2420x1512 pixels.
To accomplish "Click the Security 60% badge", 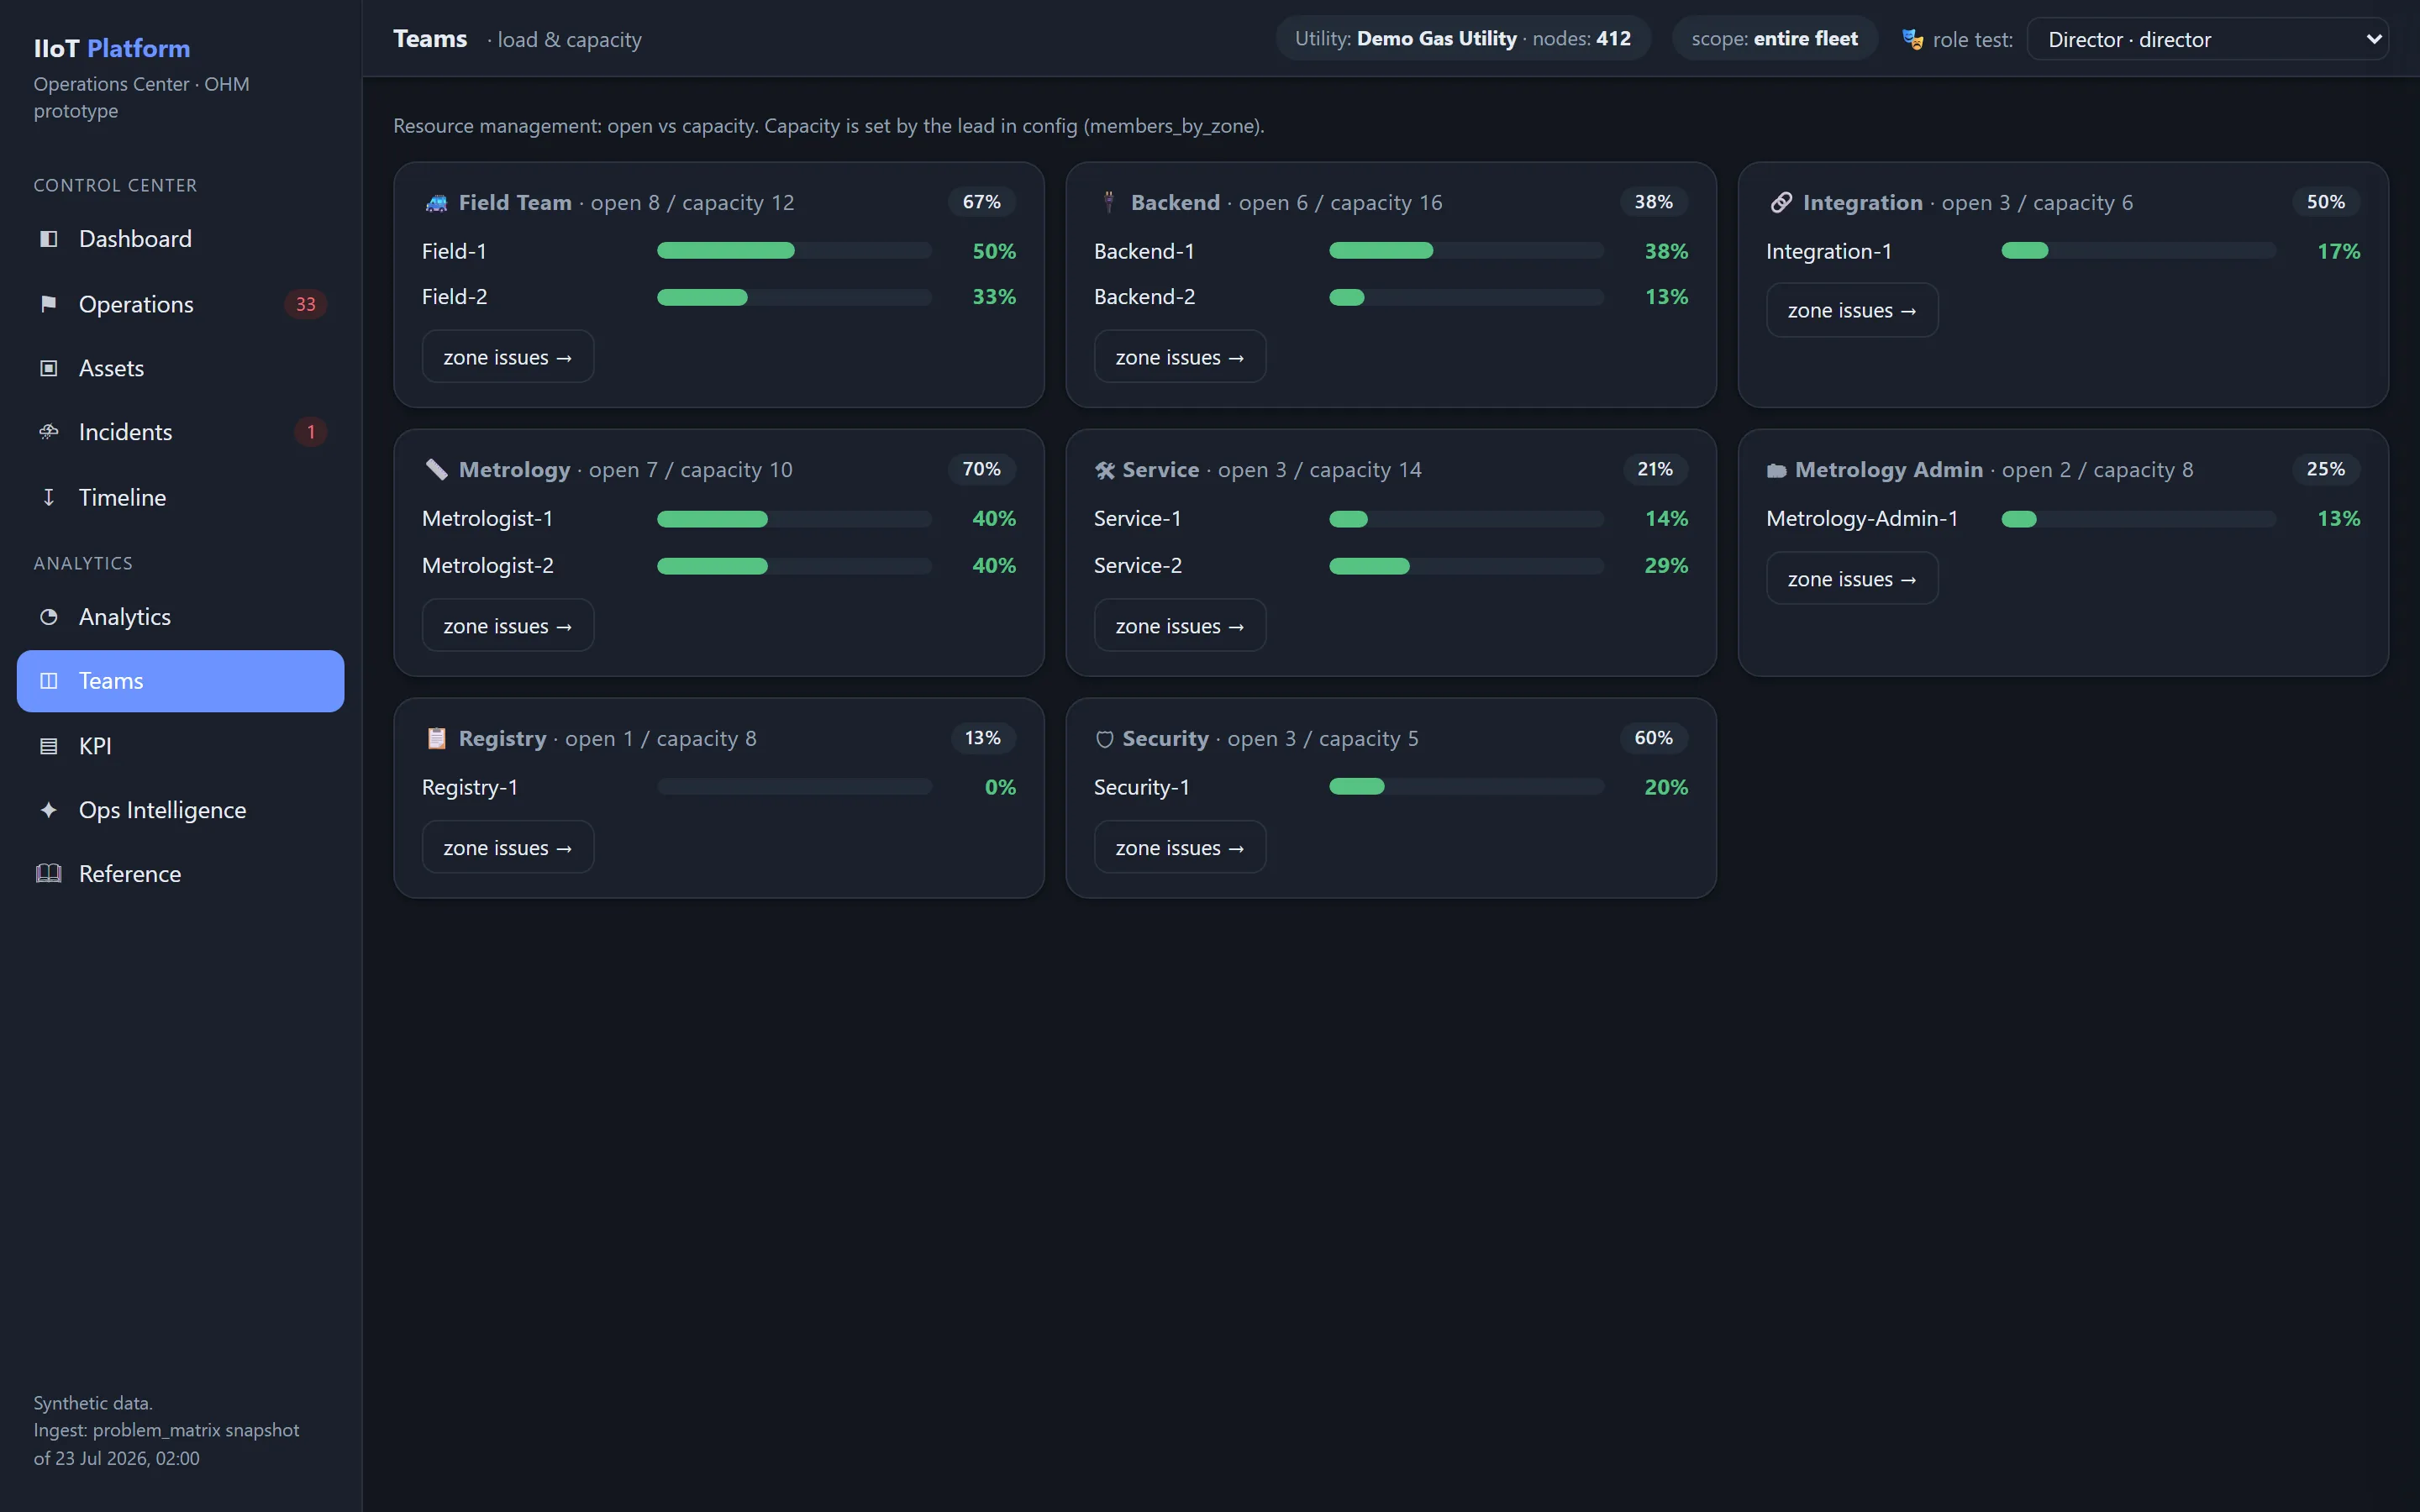I will (x=1654, y=738).
